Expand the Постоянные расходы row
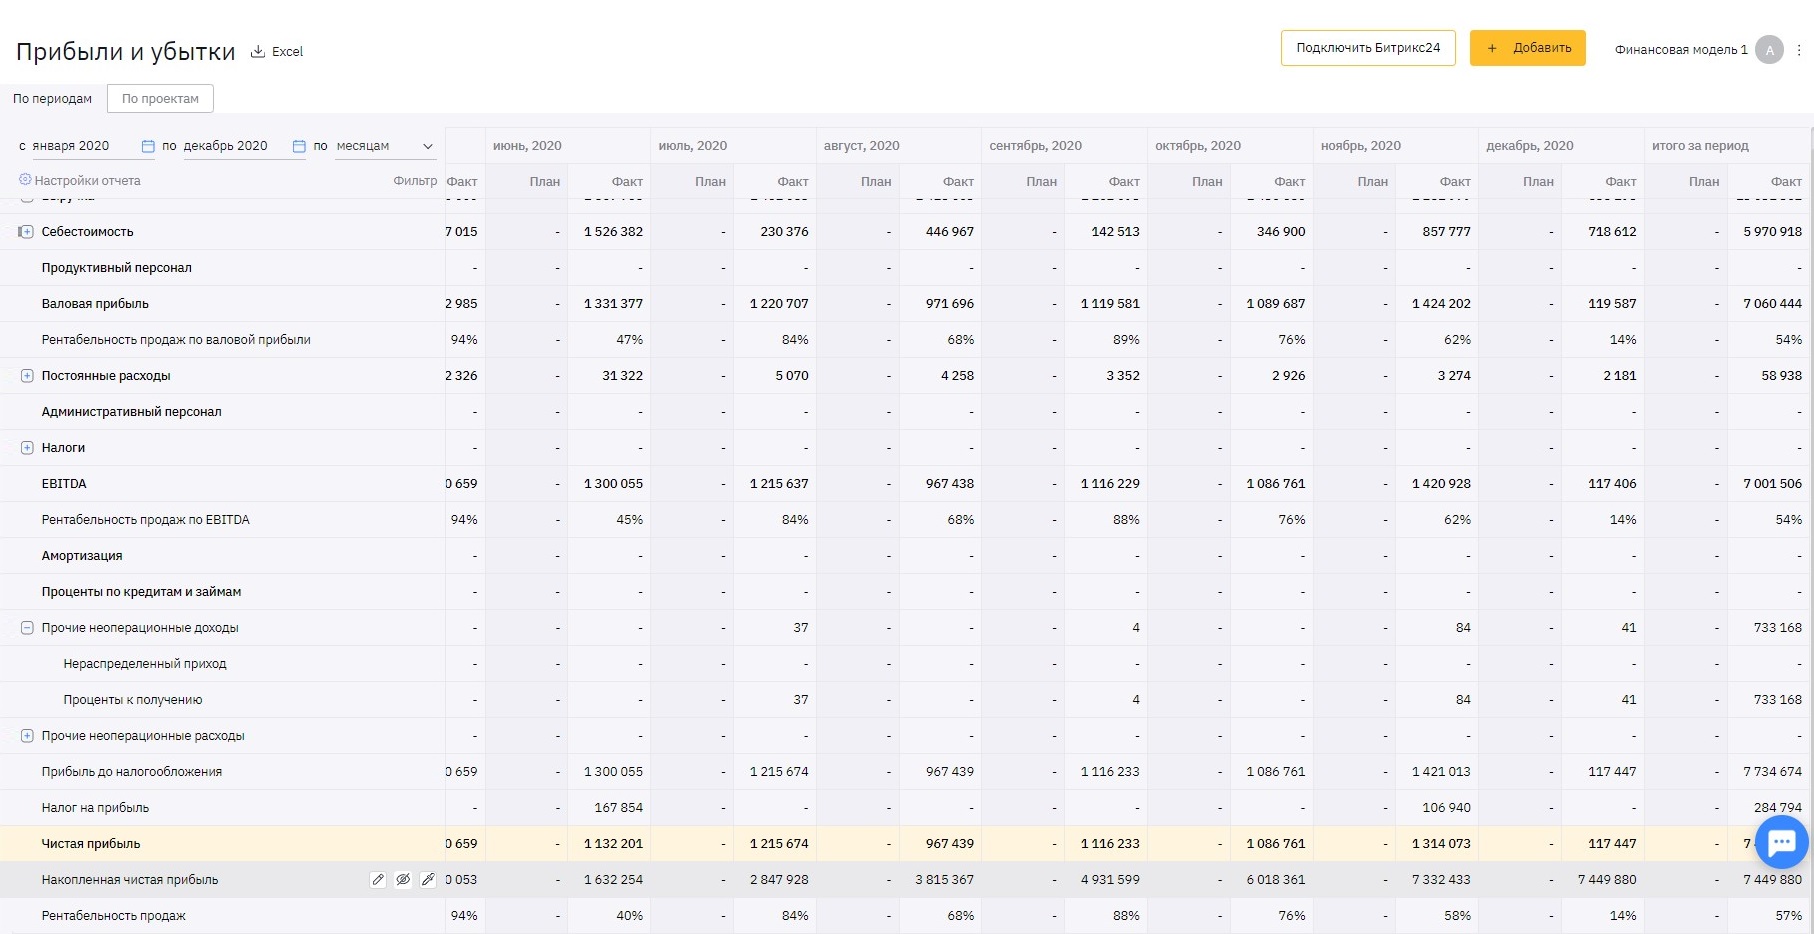Screen dimensions: 1814x934 tap(27, 376)
